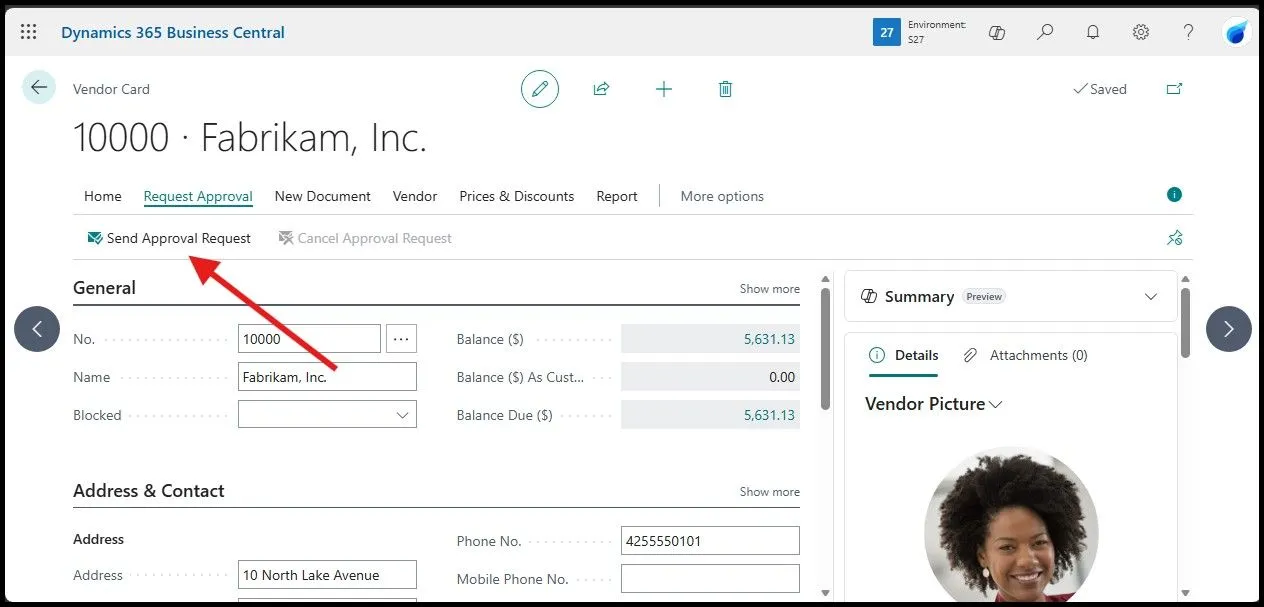Click the Phone No. field

[x=710, y=541]
